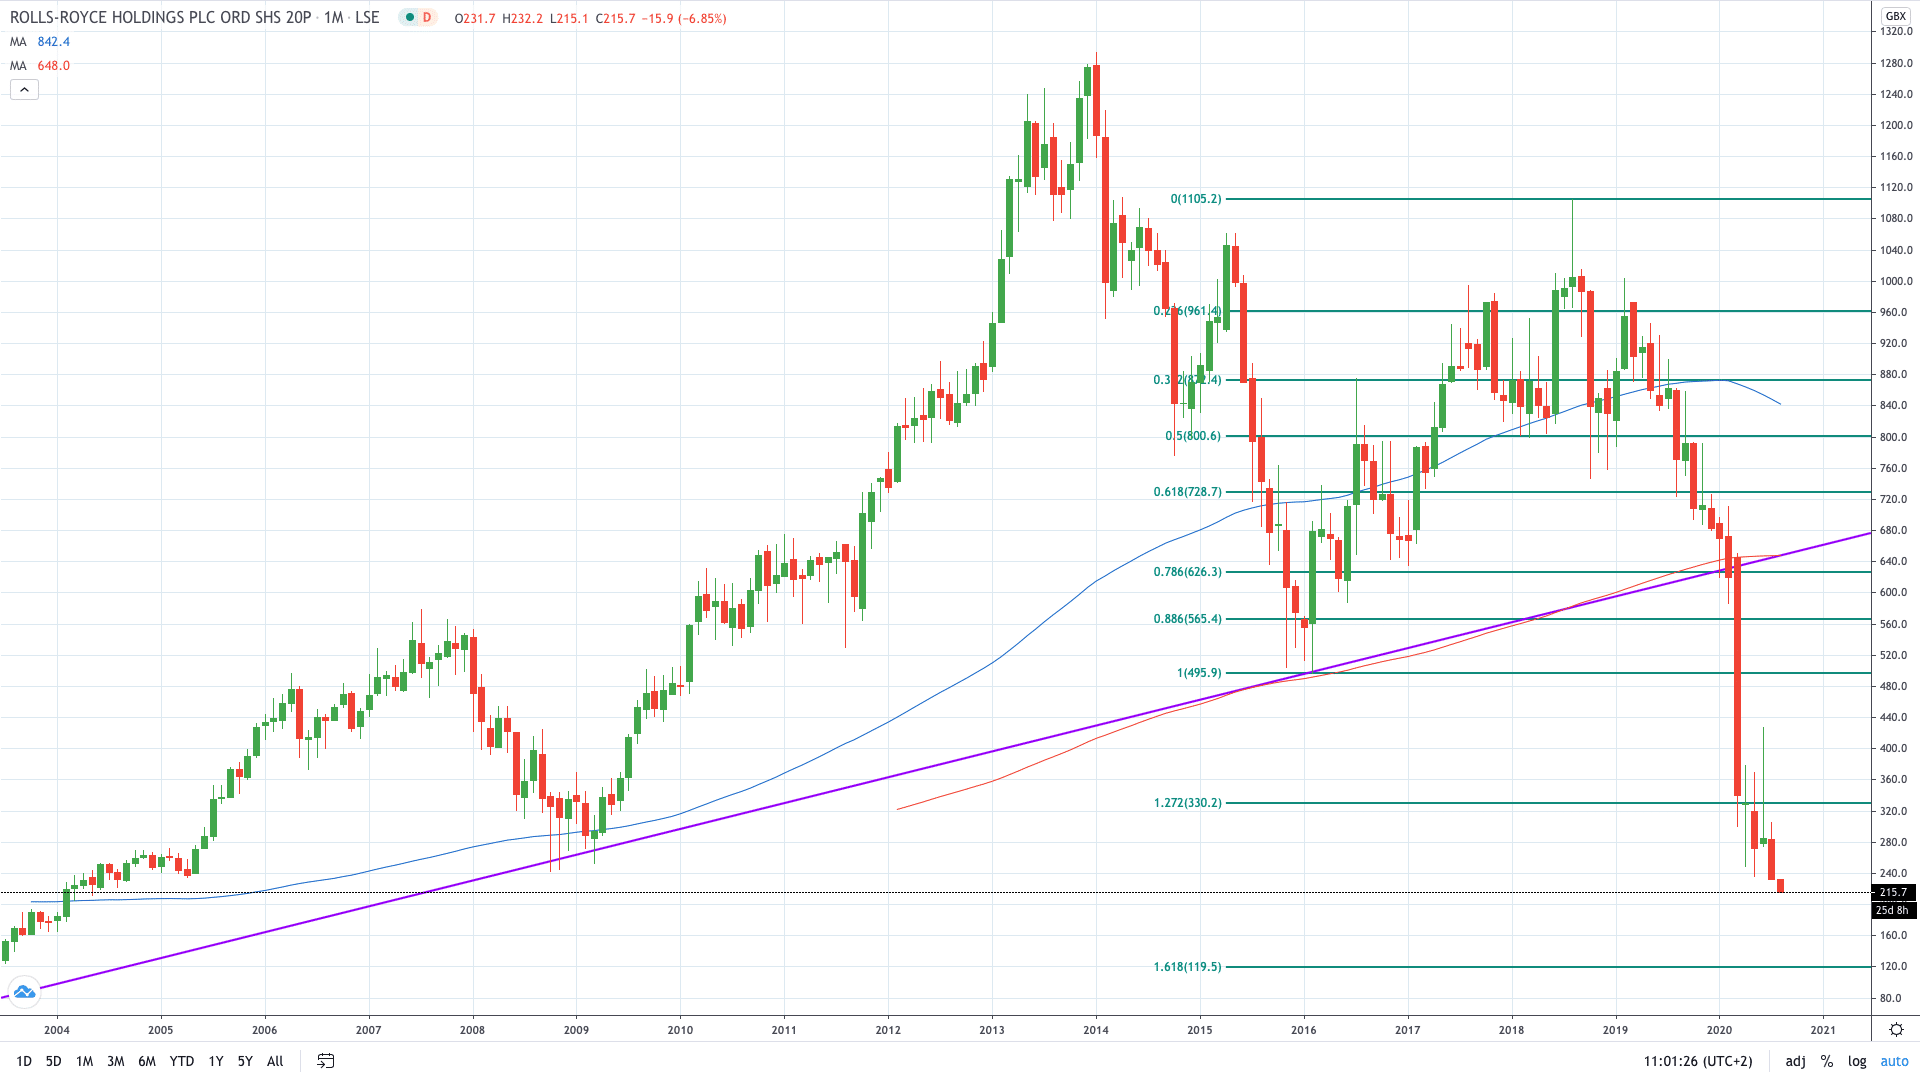Select the 6M time range
1920x1080 pixels.
(x=147, y=1061)
